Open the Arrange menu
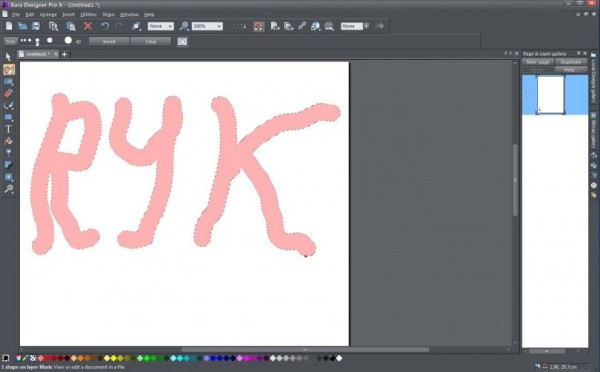Screen dimensions: 600x372 point(48,15)
